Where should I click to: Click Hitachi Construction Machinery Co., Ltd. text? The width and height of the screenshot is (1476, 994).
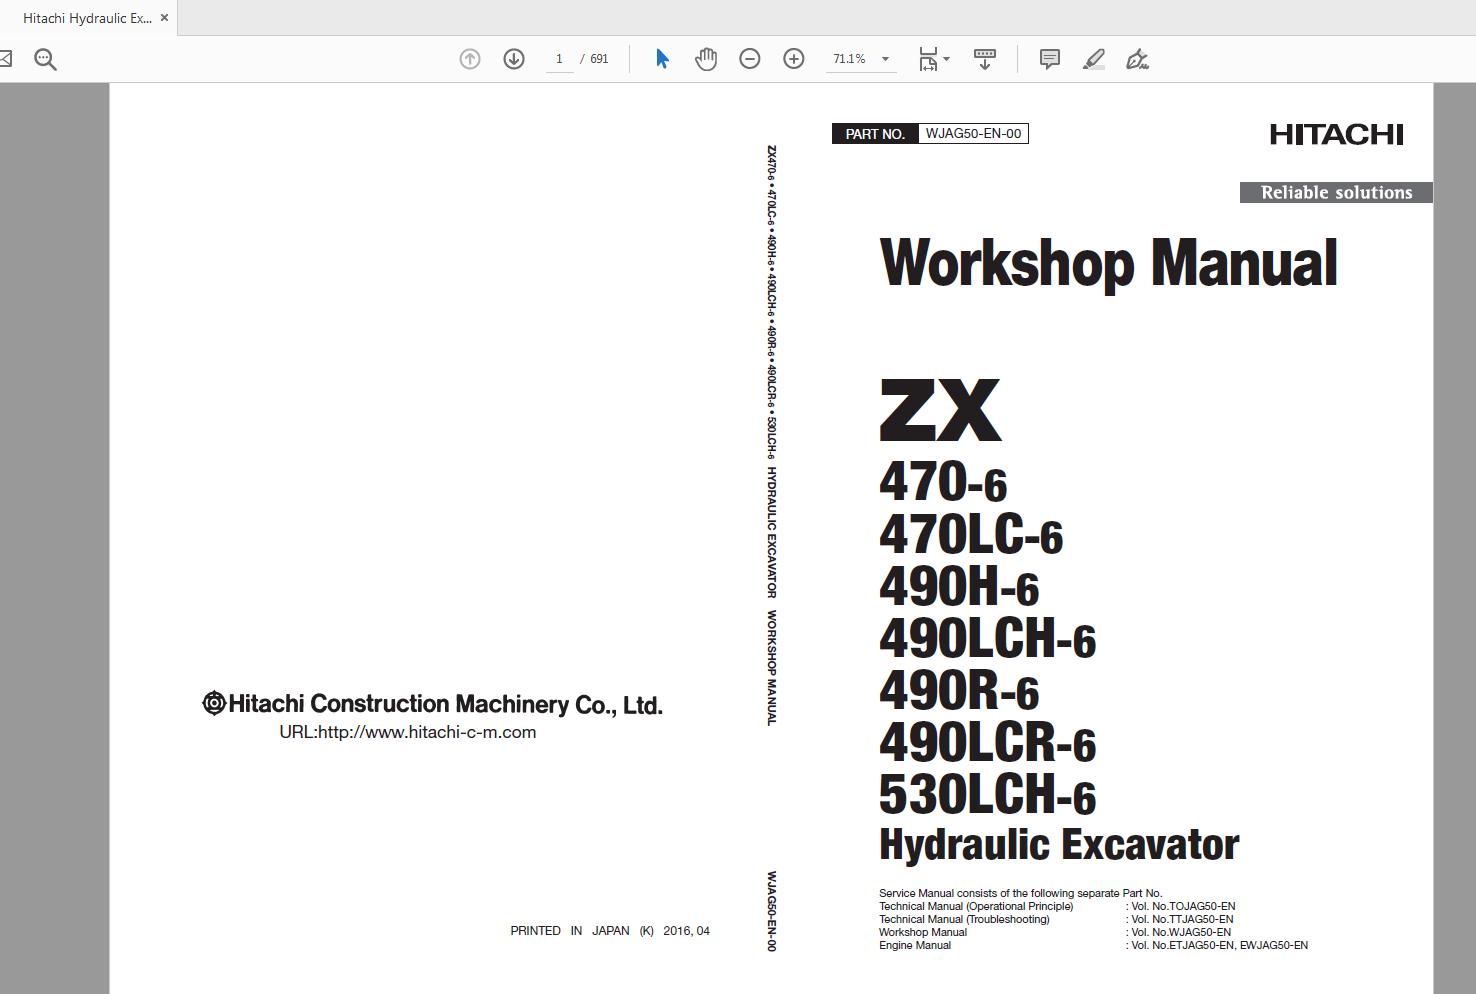(432, 704)
